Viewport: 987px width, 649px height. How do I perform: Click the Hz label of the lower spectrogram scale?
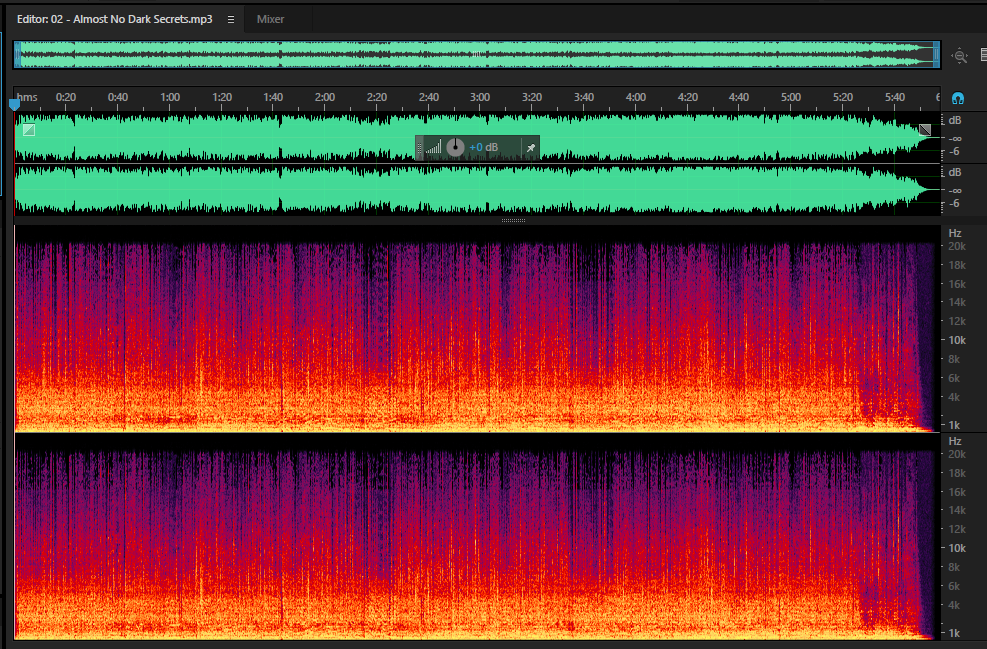tap(955, 441)
